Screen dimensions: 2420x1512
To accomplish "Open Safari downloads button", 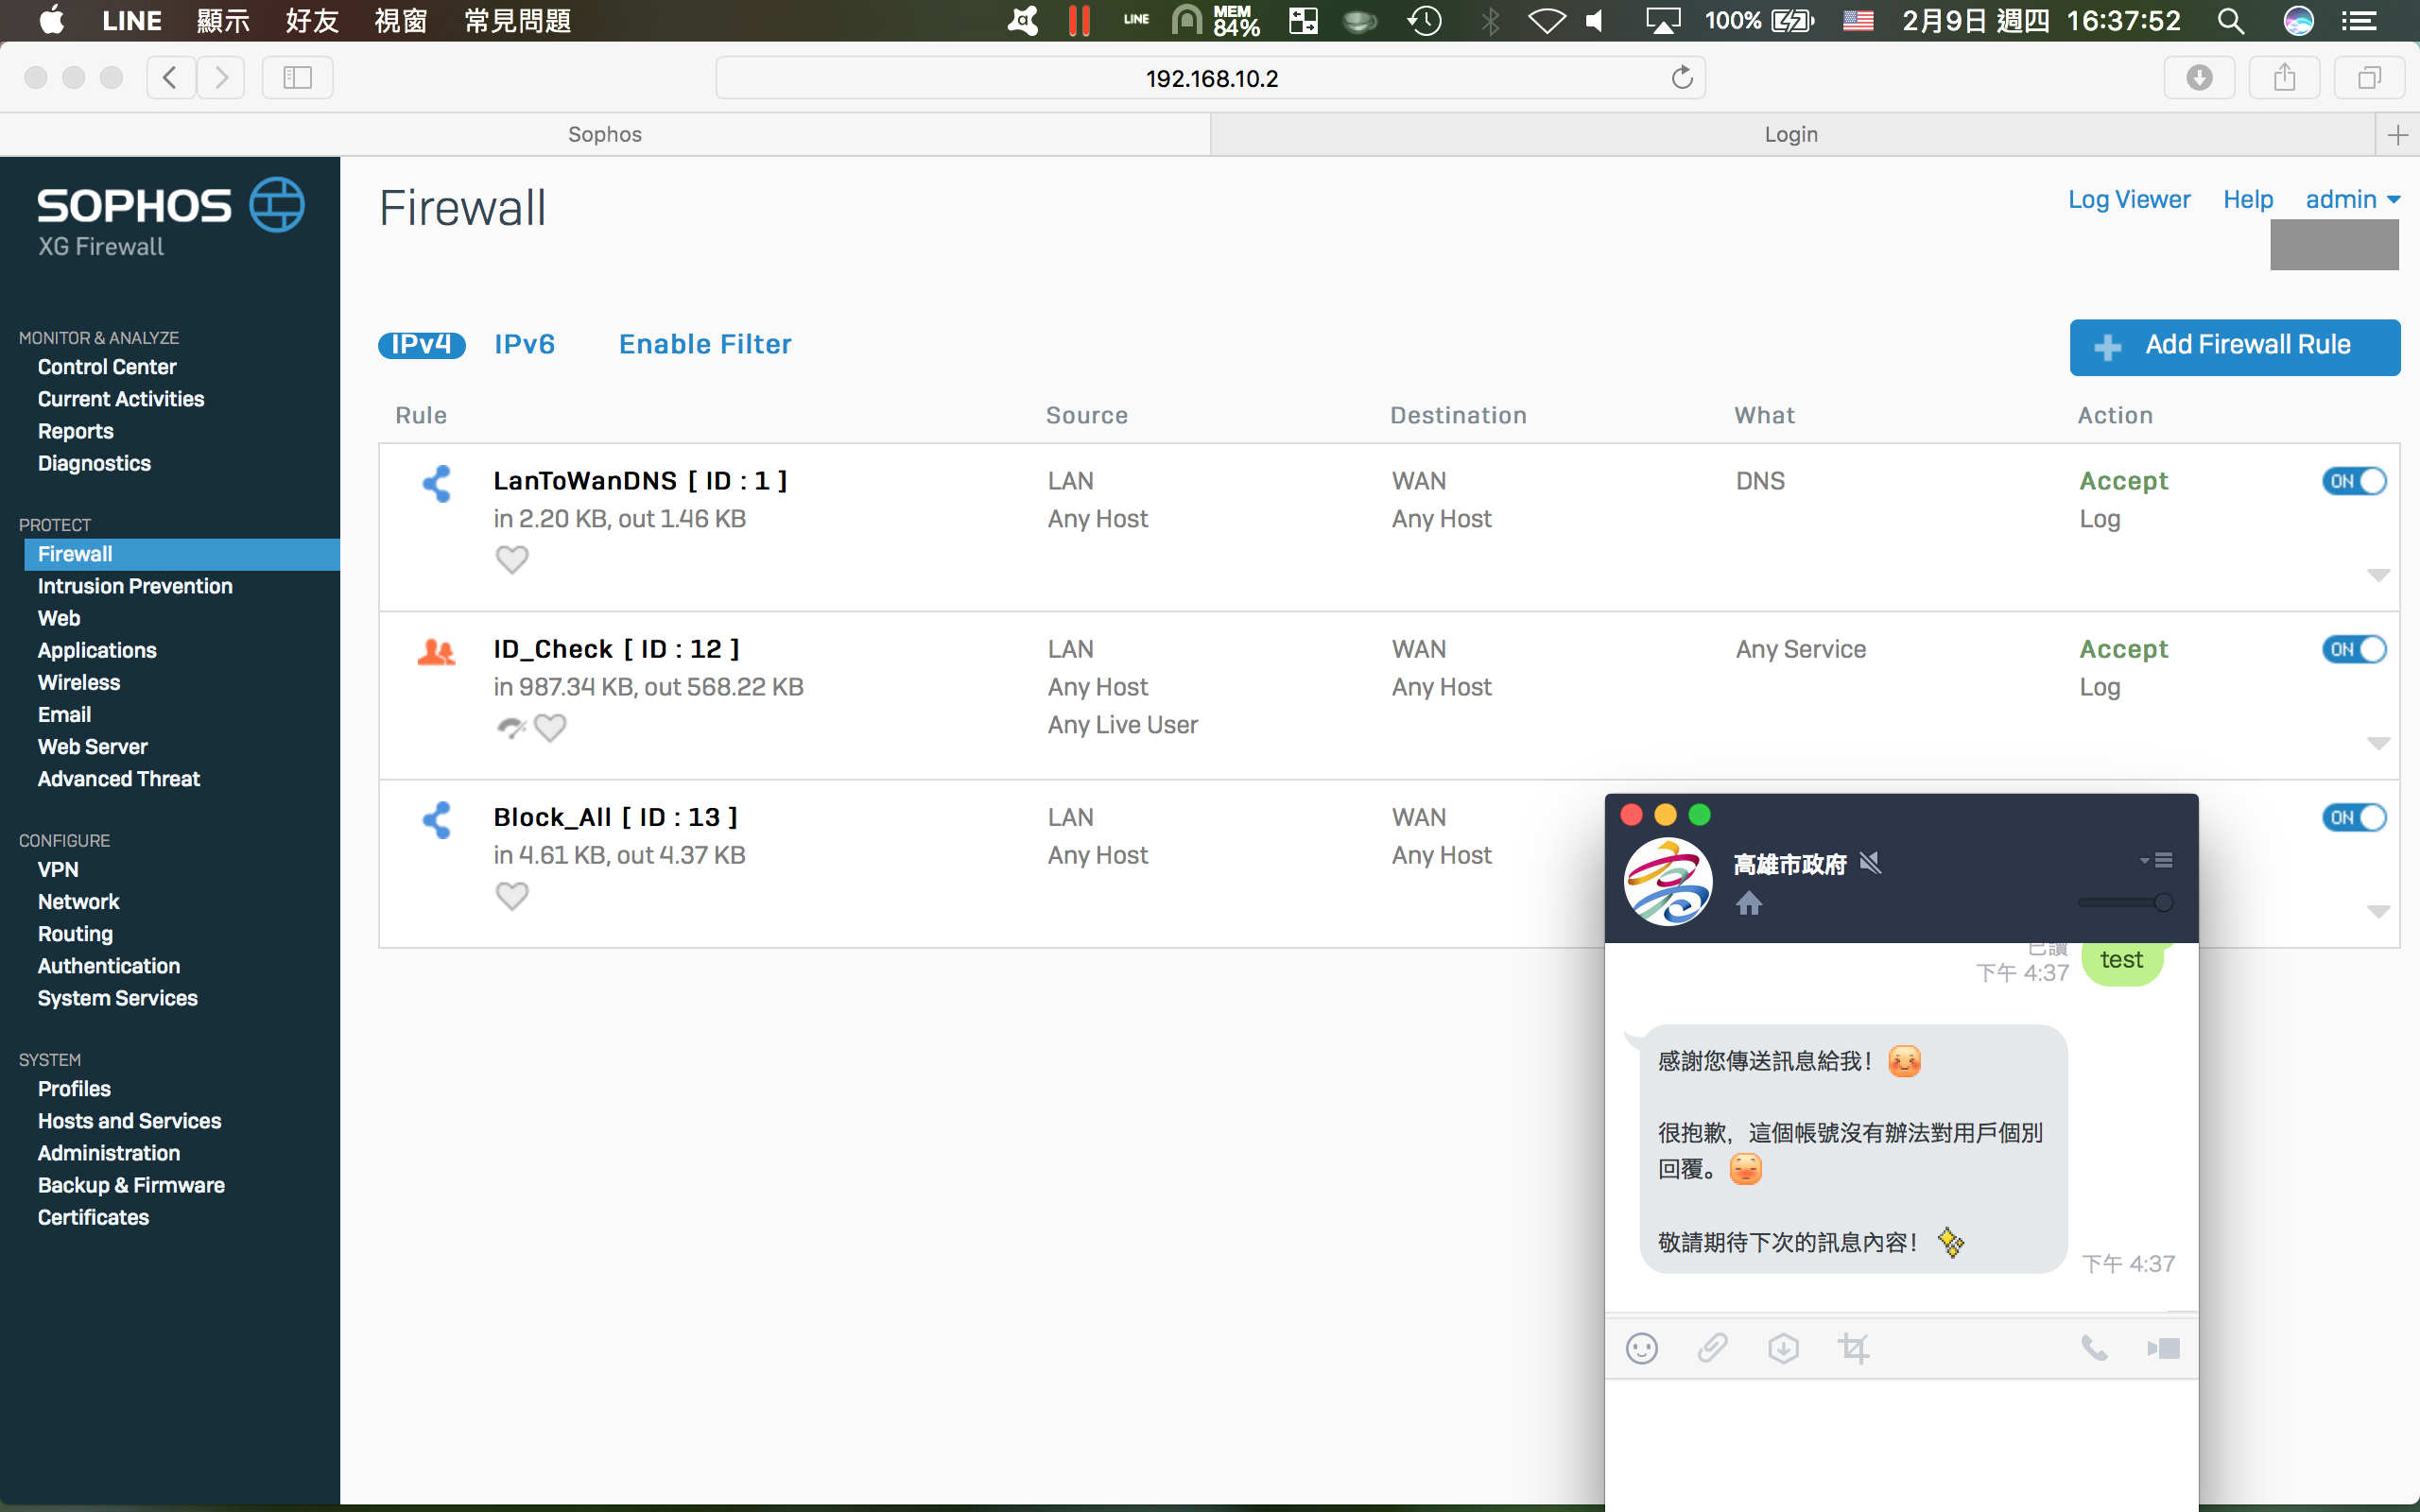I will pos(2199,77).
